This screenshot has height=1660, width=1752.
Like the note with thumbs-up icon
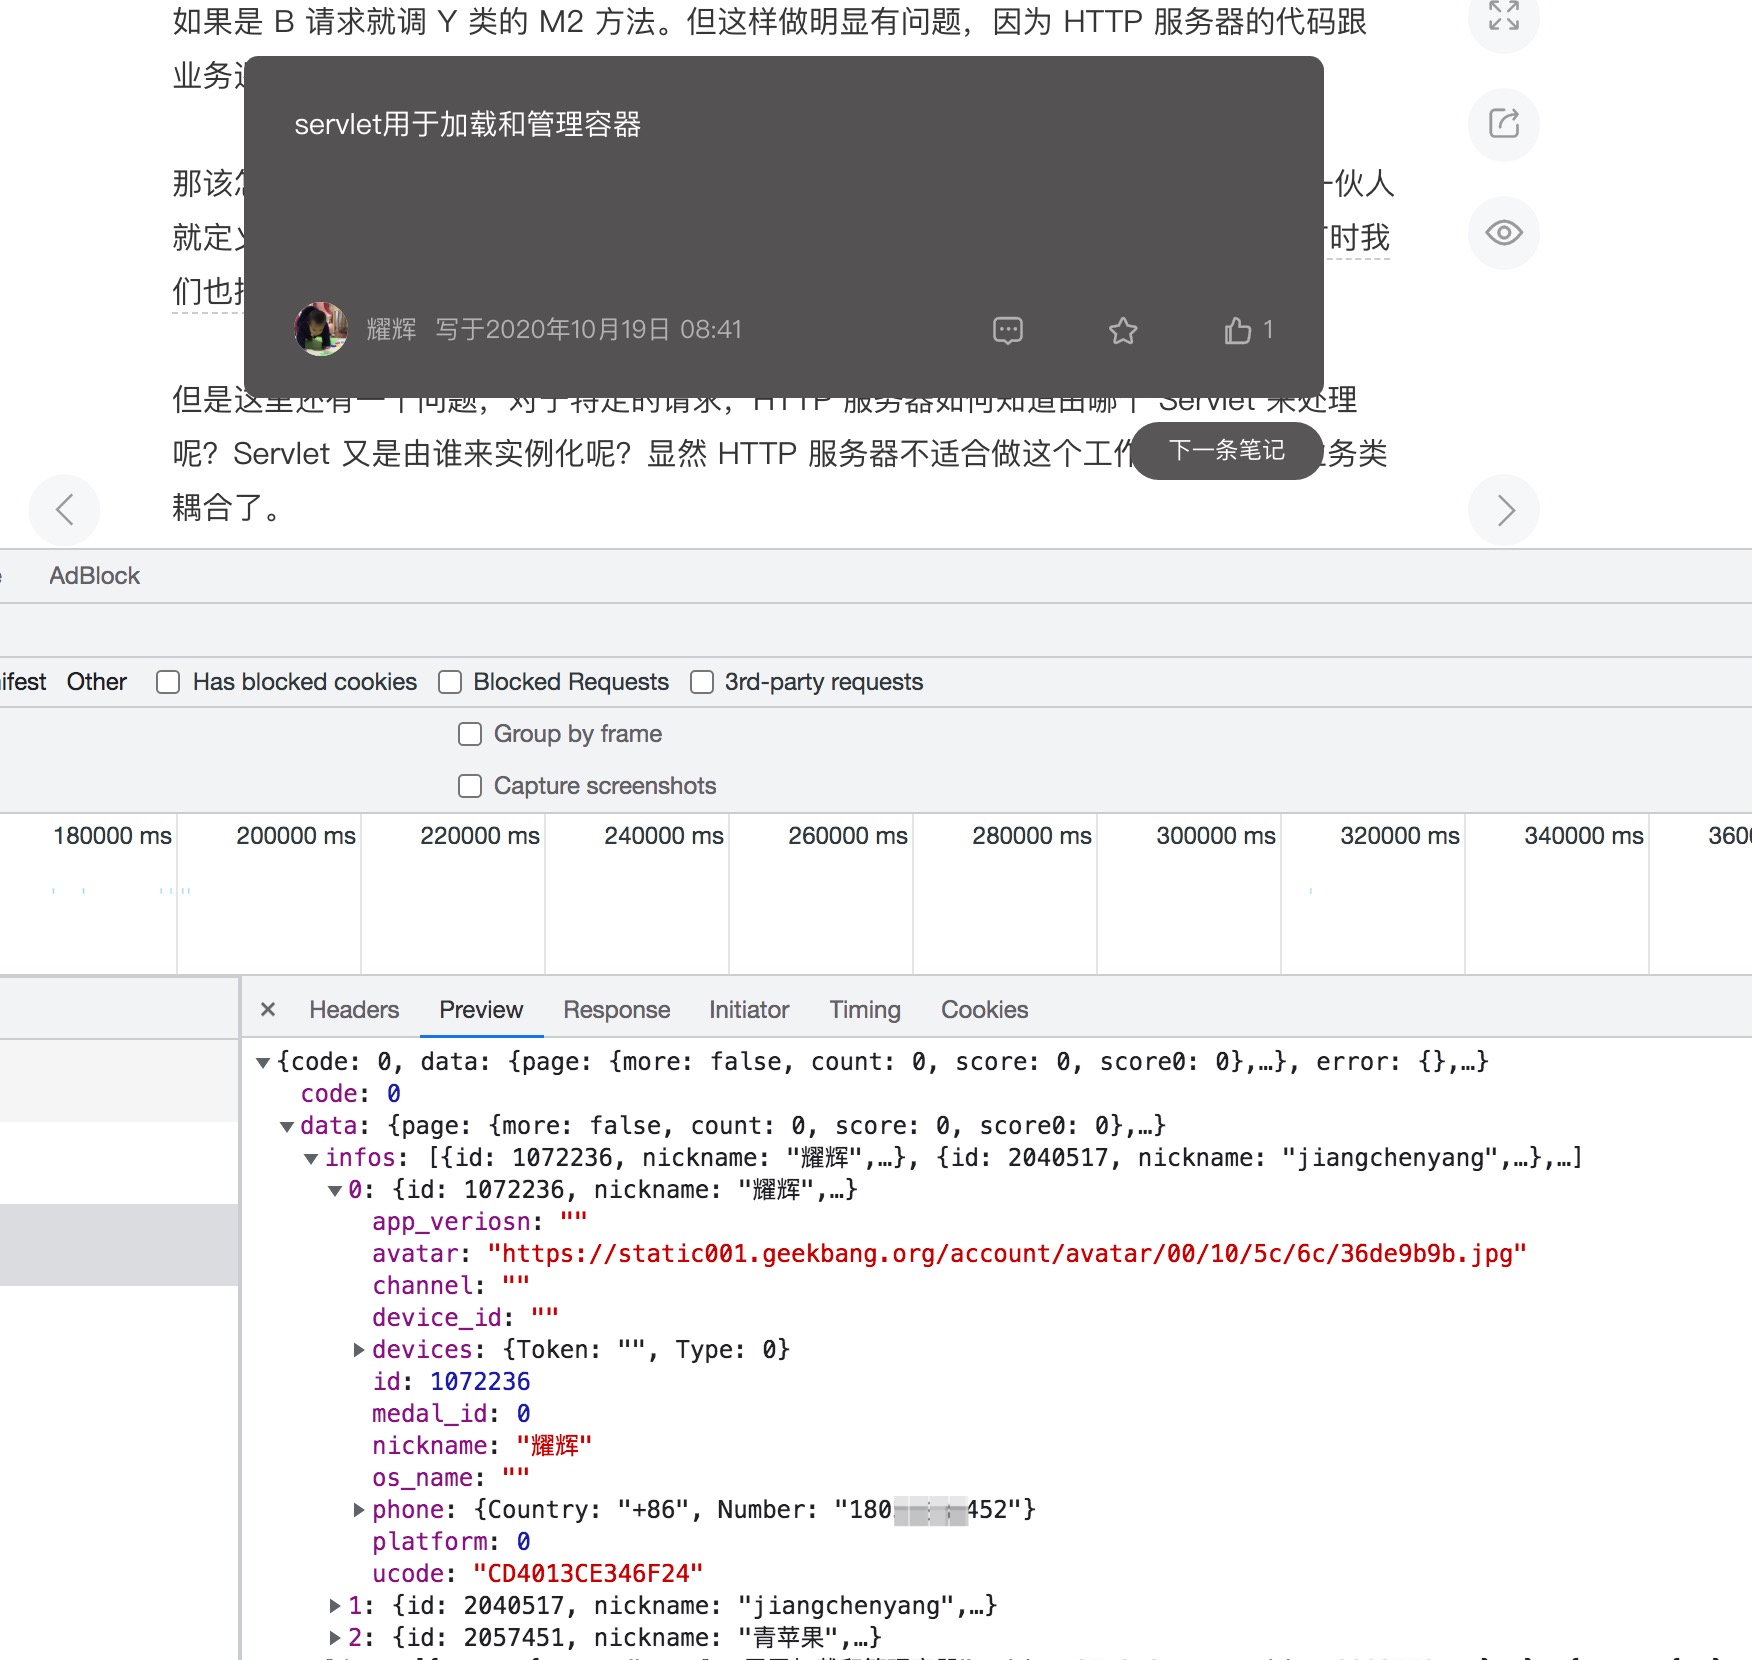click(x=1238, y=330)
